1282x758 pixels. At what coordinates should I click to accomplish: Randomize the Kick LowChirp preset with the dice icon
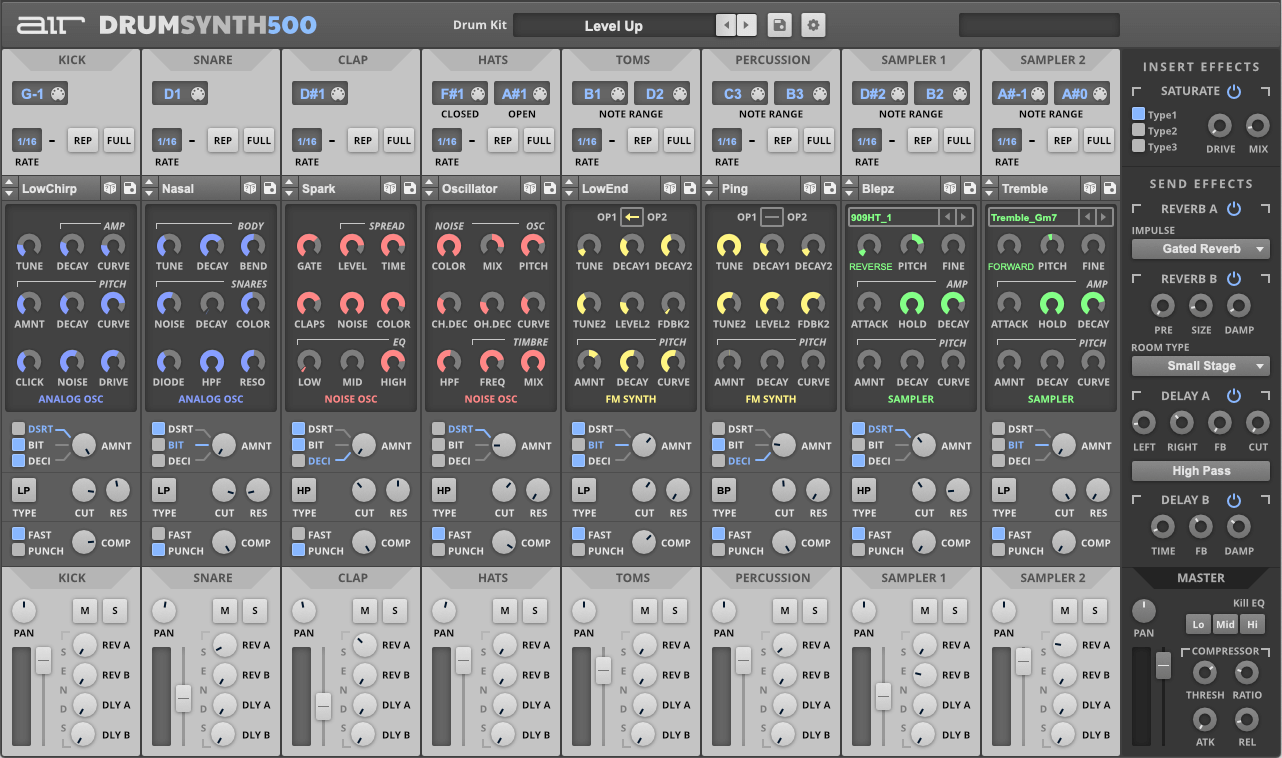(112, 188)
